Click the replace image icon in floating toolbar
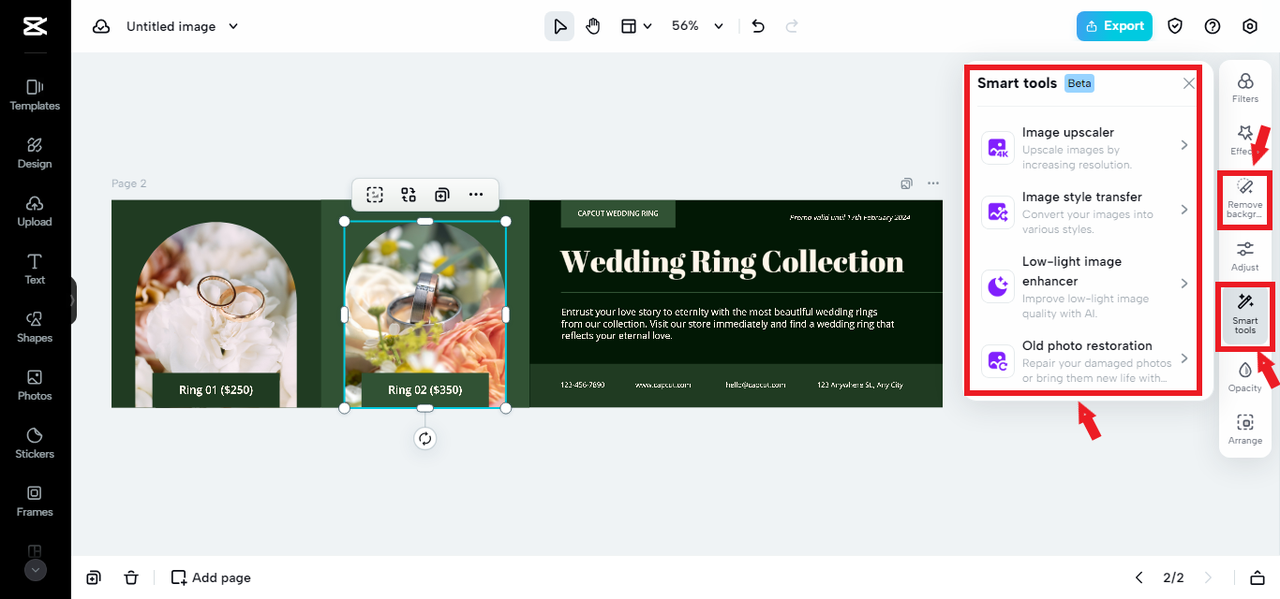Viewport: 1280px width, 599px height. click(x=408, y=195)
